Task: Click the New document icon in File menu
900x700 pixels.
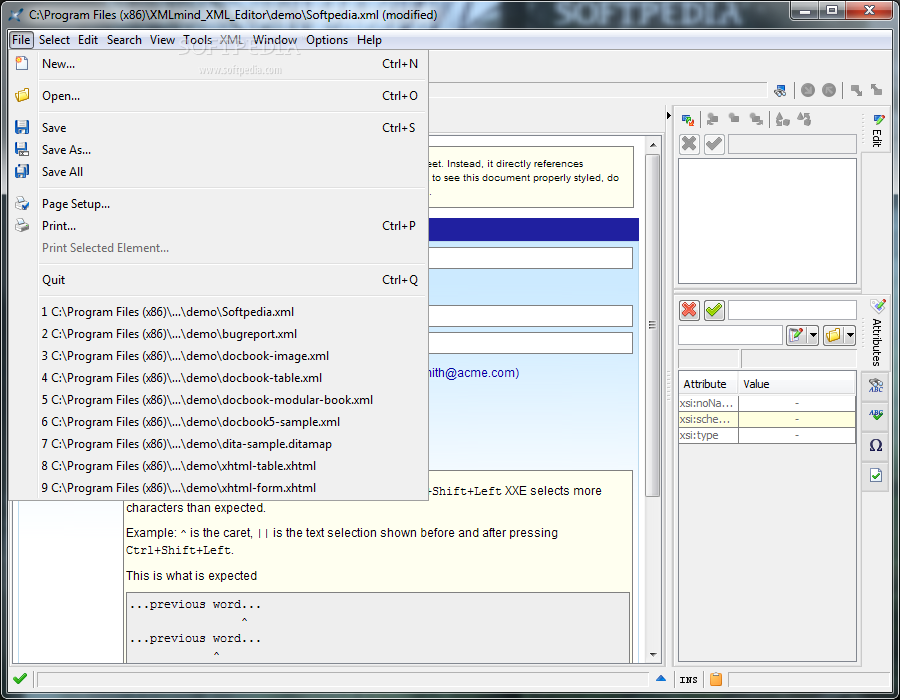Action: tap(22, 64)
